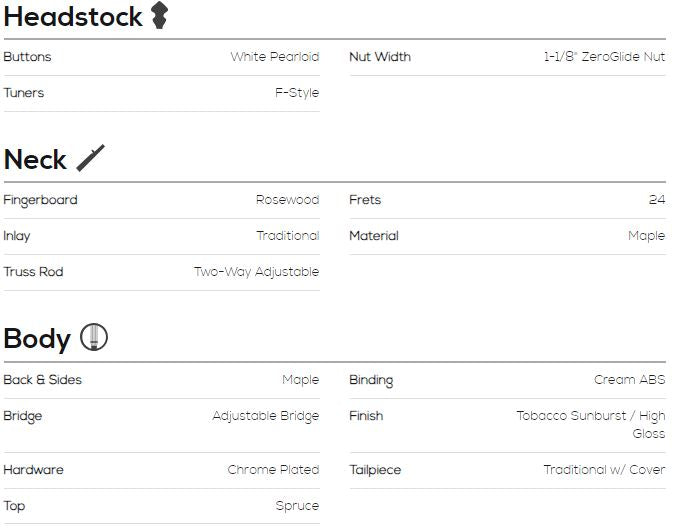This screenshot has height=532, width=674.
Task: Click the headstock icon beside Headstock heading
Action: pos(159,15)
